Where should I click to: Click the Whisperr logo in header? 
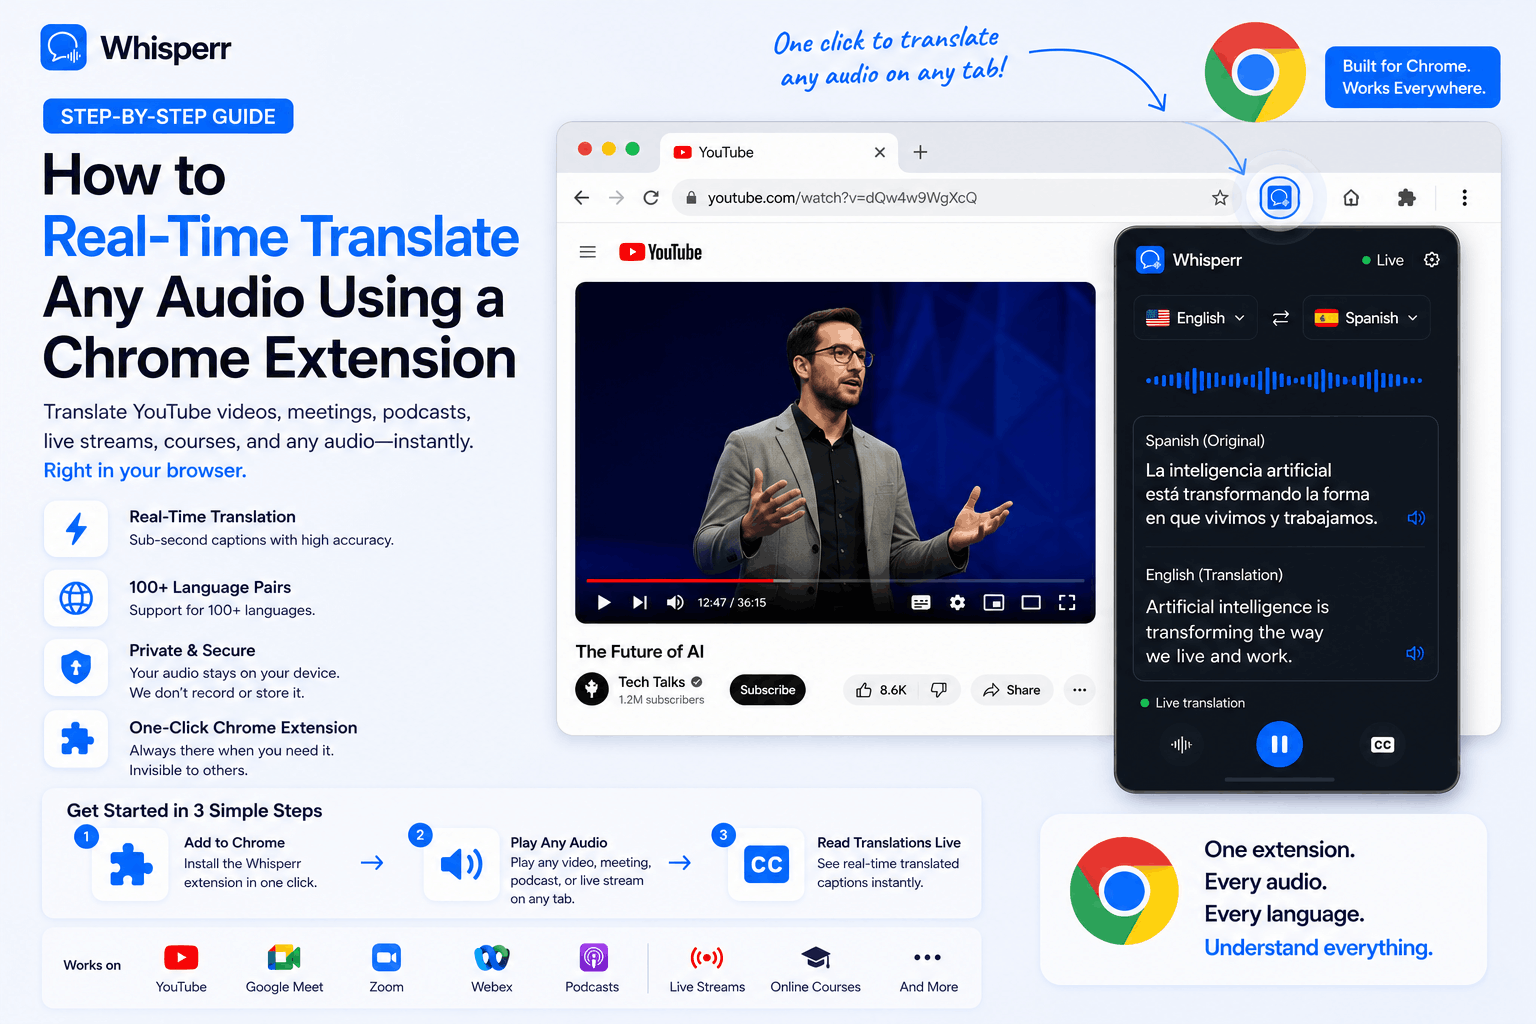[136, 48]
